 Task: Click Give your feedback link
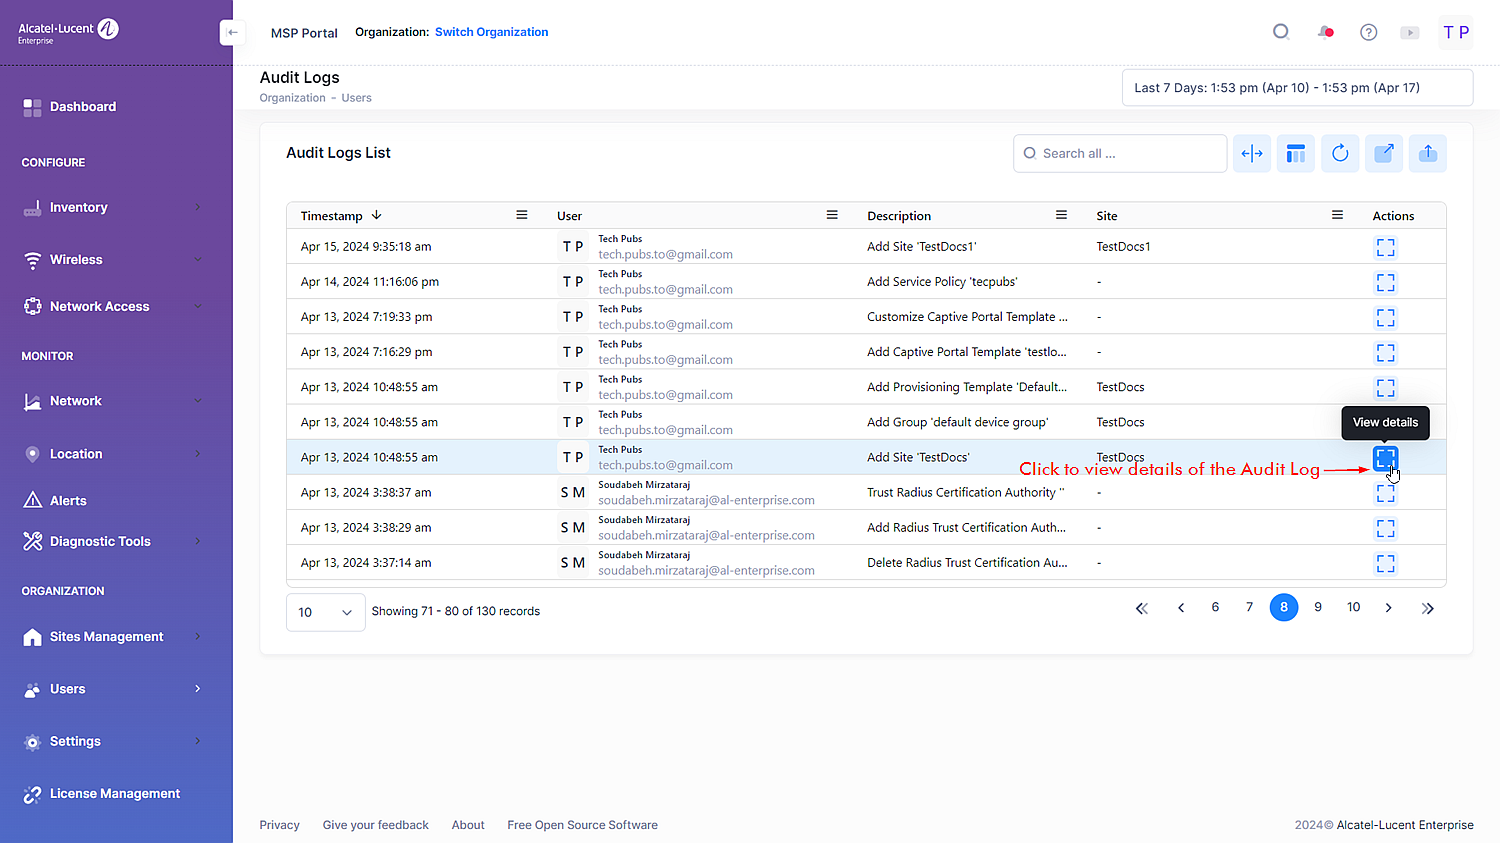click(375, 825)
